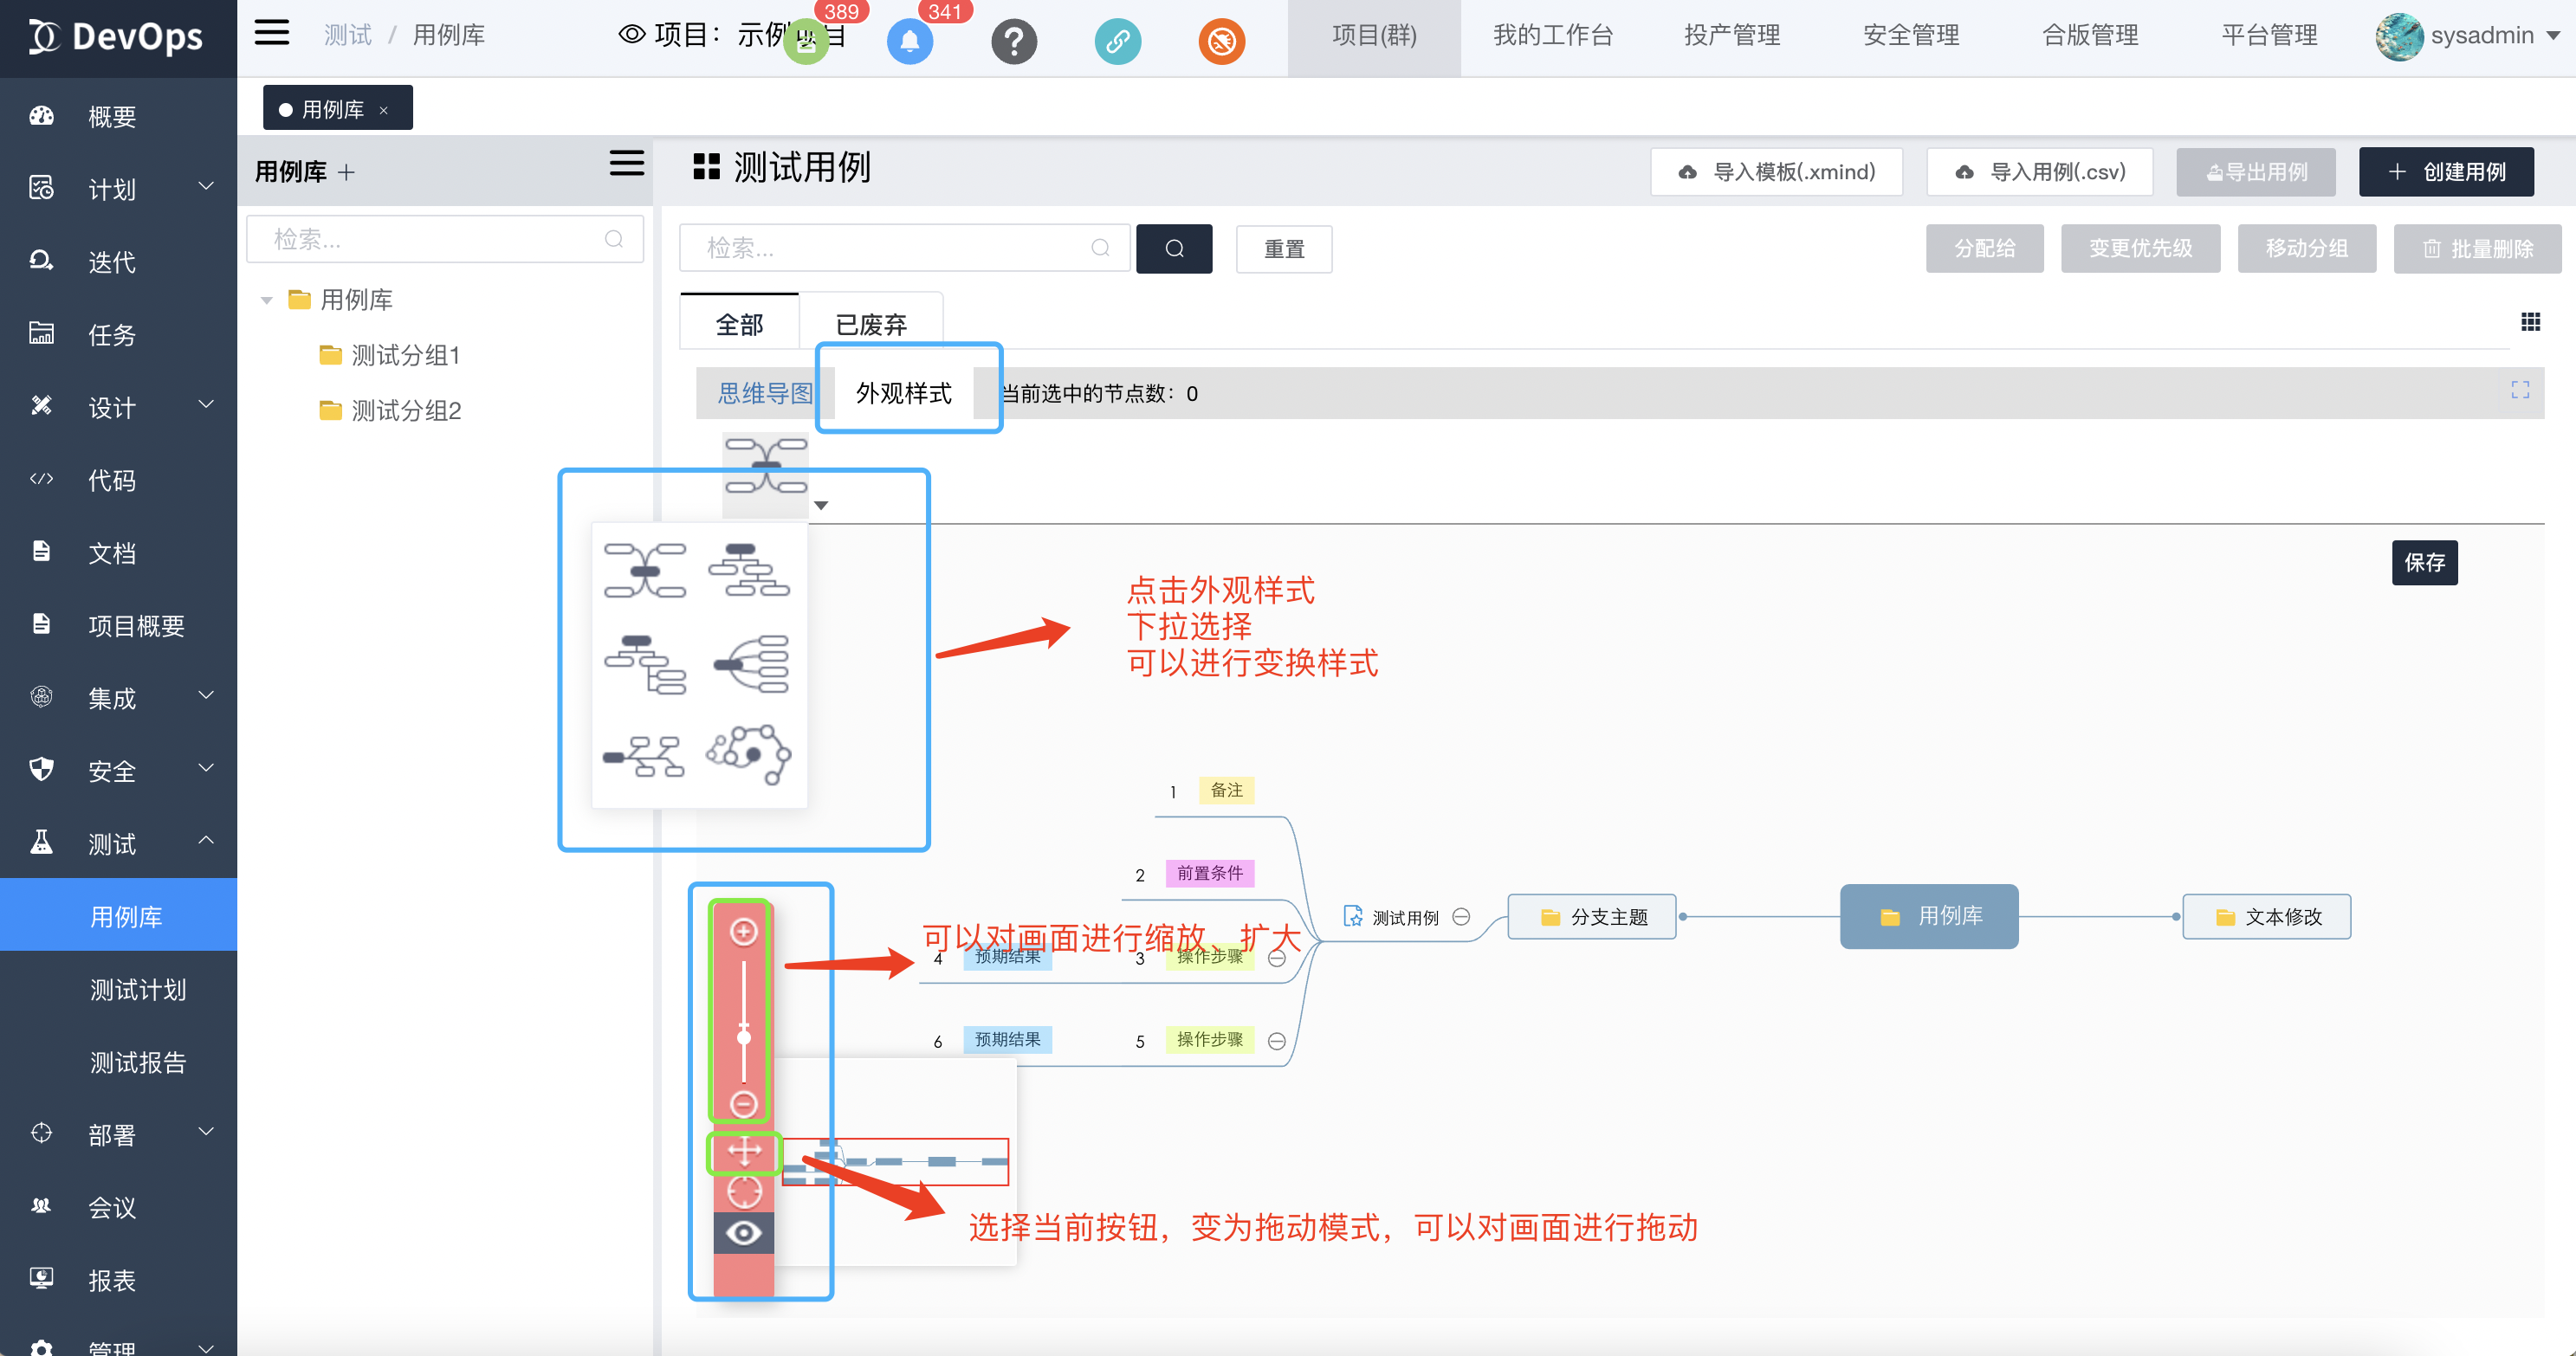Open the help question mark icon

tap(1013, 42)
